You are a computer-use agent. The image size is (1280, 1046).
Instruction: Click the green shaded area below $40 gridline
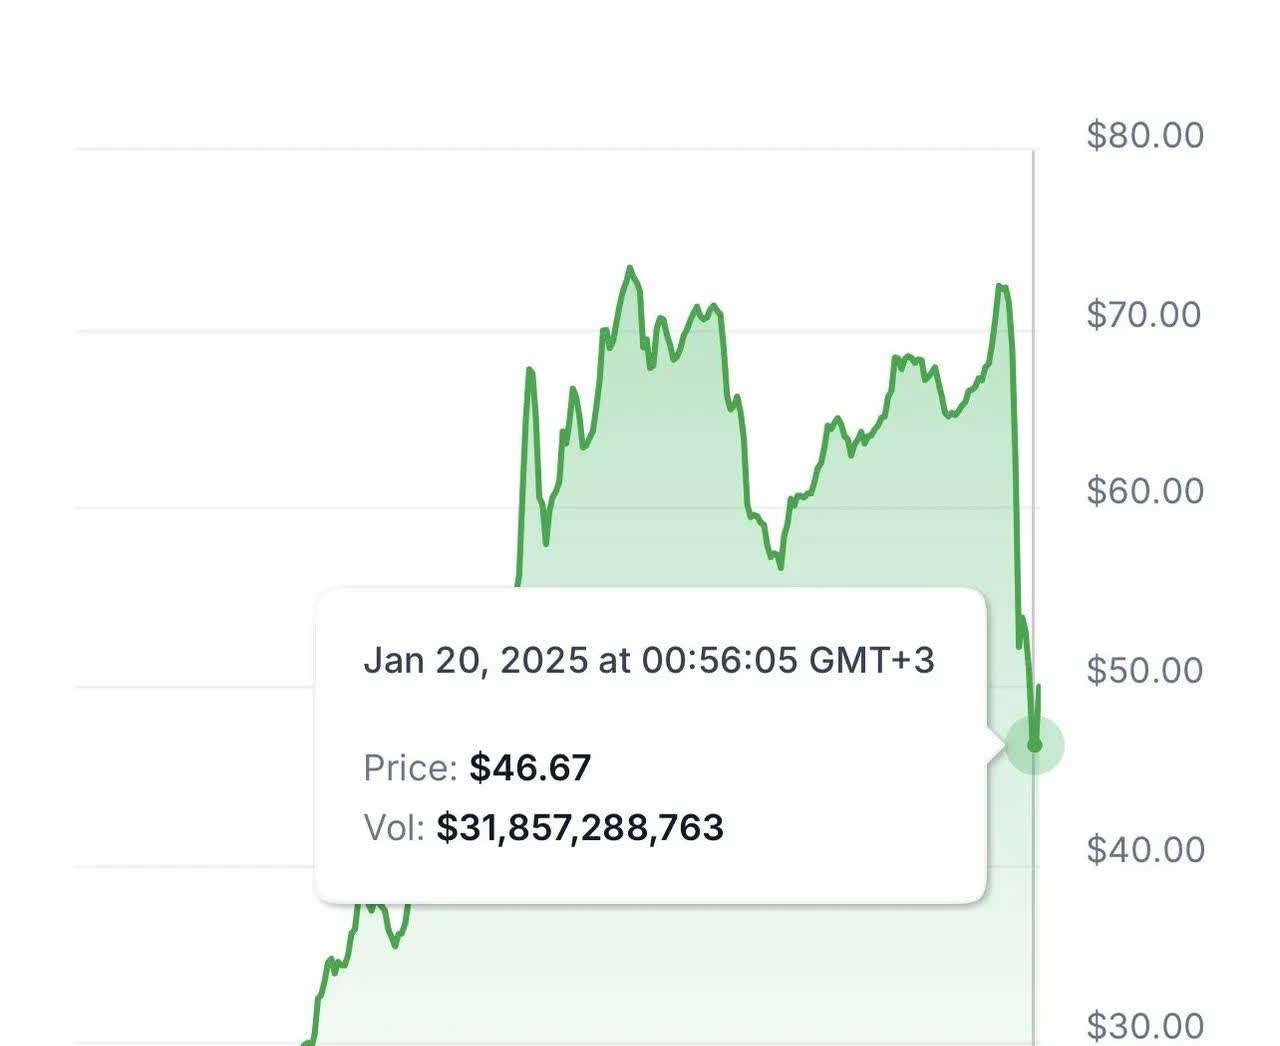point(700,970)
